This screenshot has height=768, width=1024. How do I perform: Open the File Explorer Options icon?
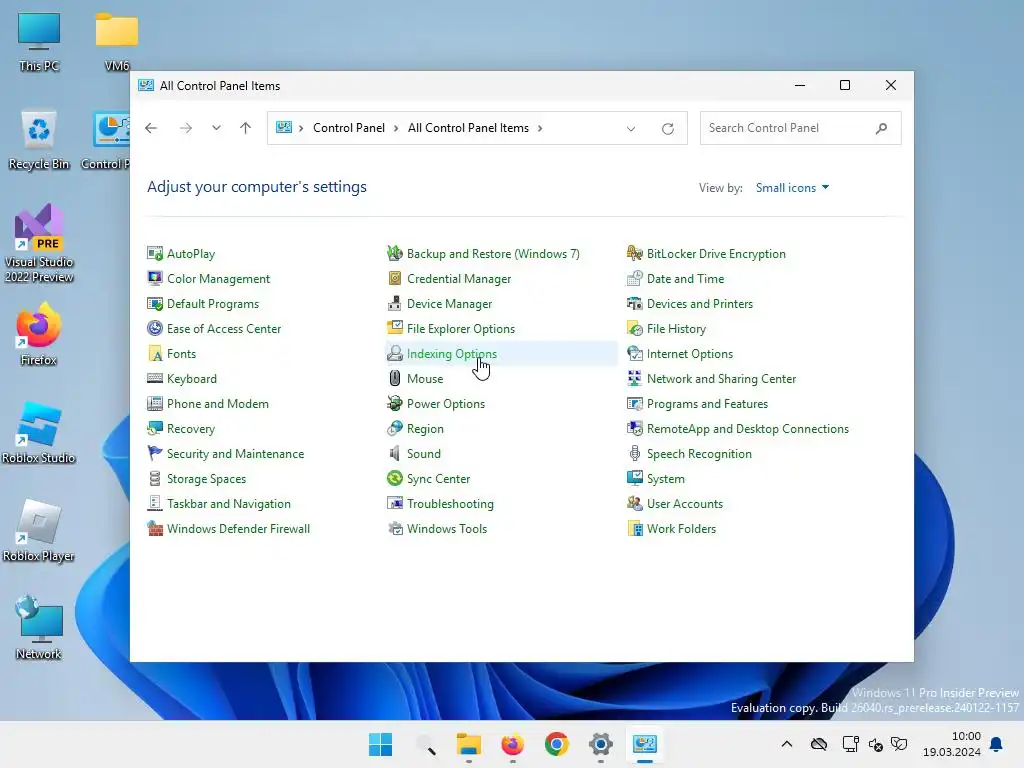(394, 328)
